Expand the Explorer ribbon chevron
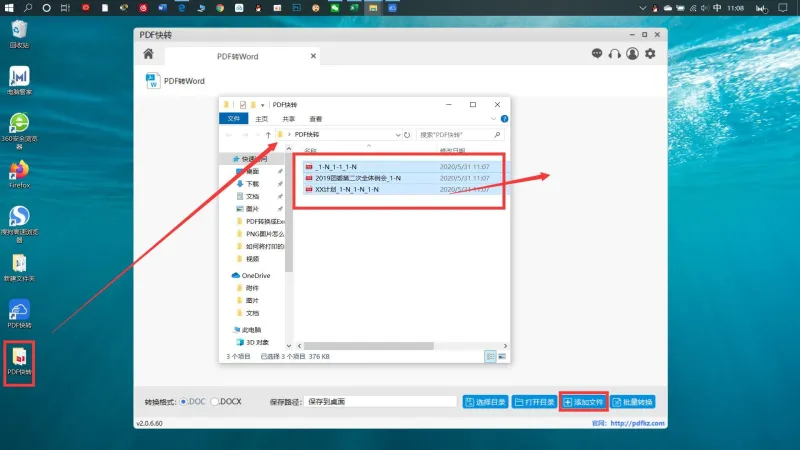The width and height of the screenshot is (800, 450). pyautogui.click(x=493, y=119)
